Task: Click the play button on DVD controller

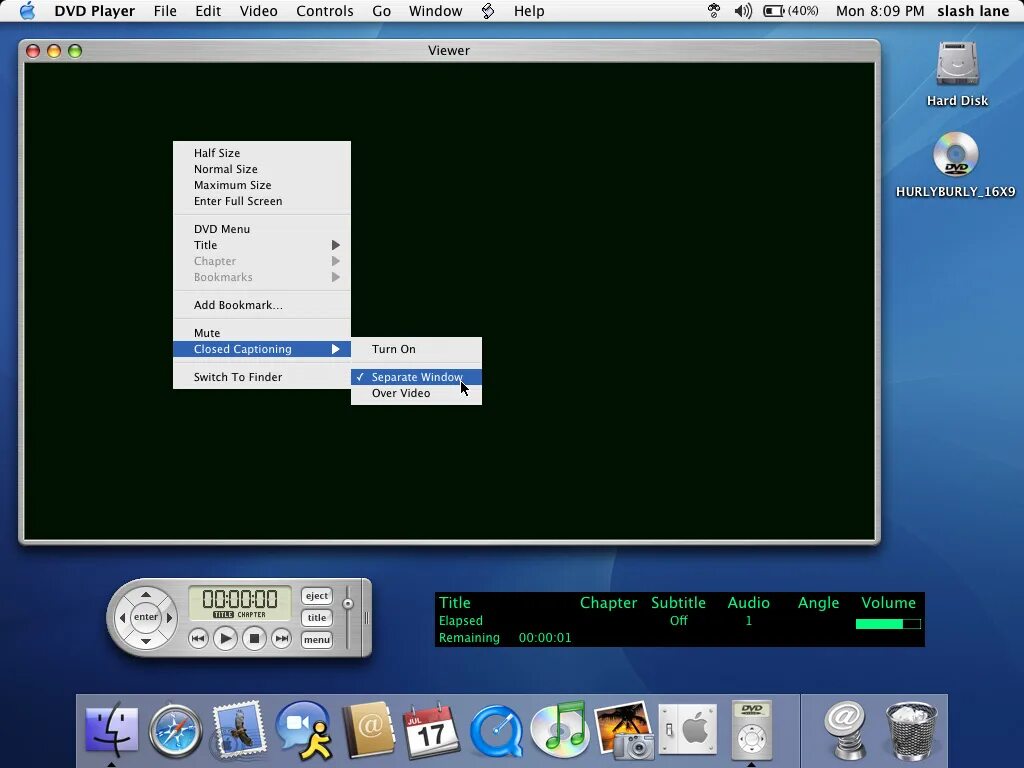Action: [x=225, y=638]
